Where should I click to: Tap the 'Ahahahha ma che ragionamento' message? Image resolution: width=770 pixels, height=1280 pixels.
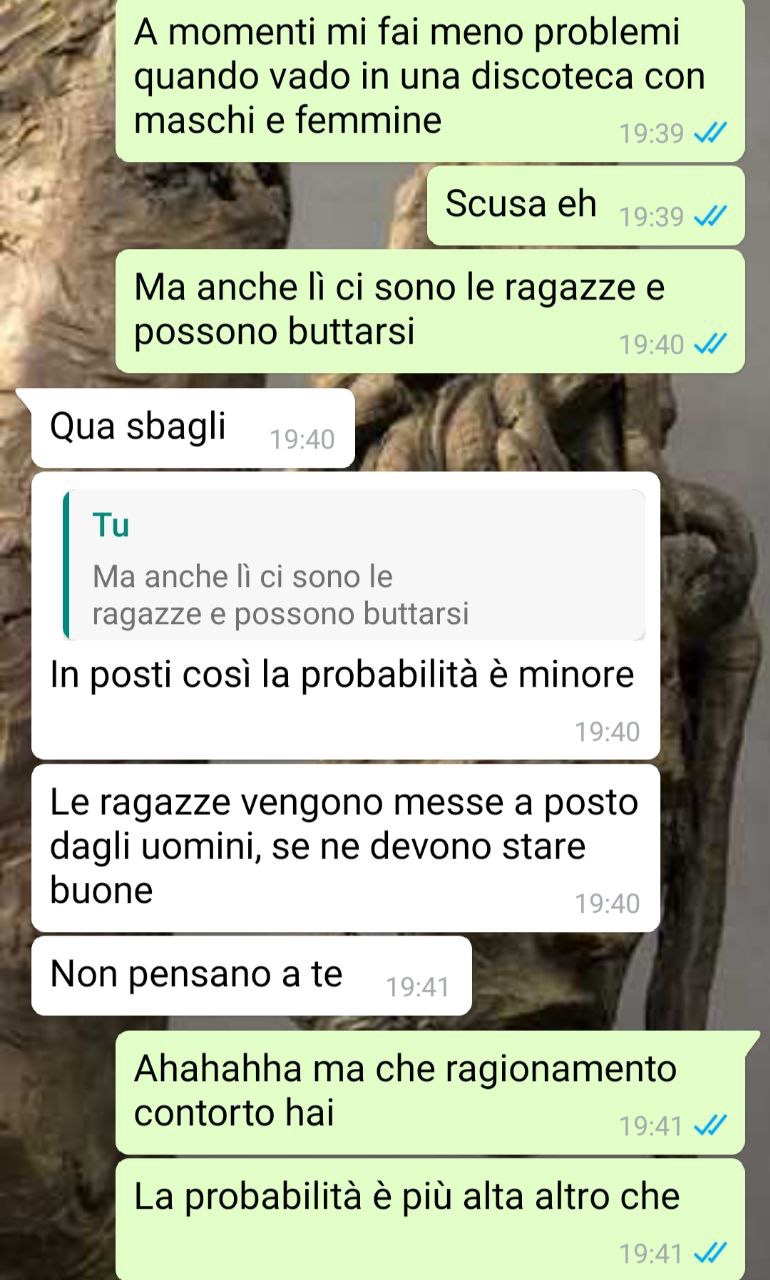pos(430,1093)
